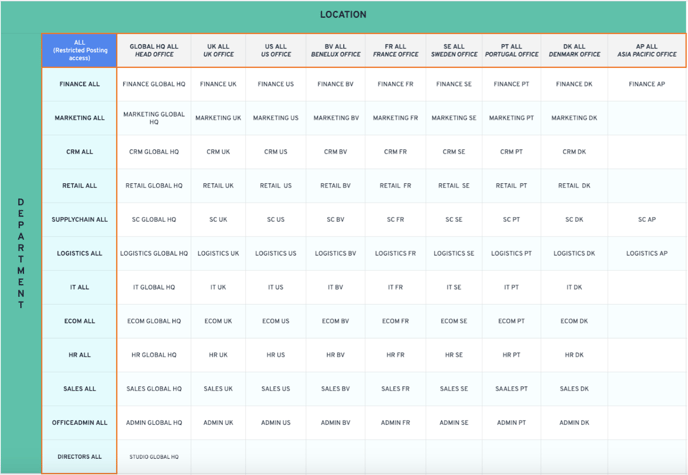The image size is (688, 475).
Task: Click the LOCATION banner heading
Action: tap(343, 15)
